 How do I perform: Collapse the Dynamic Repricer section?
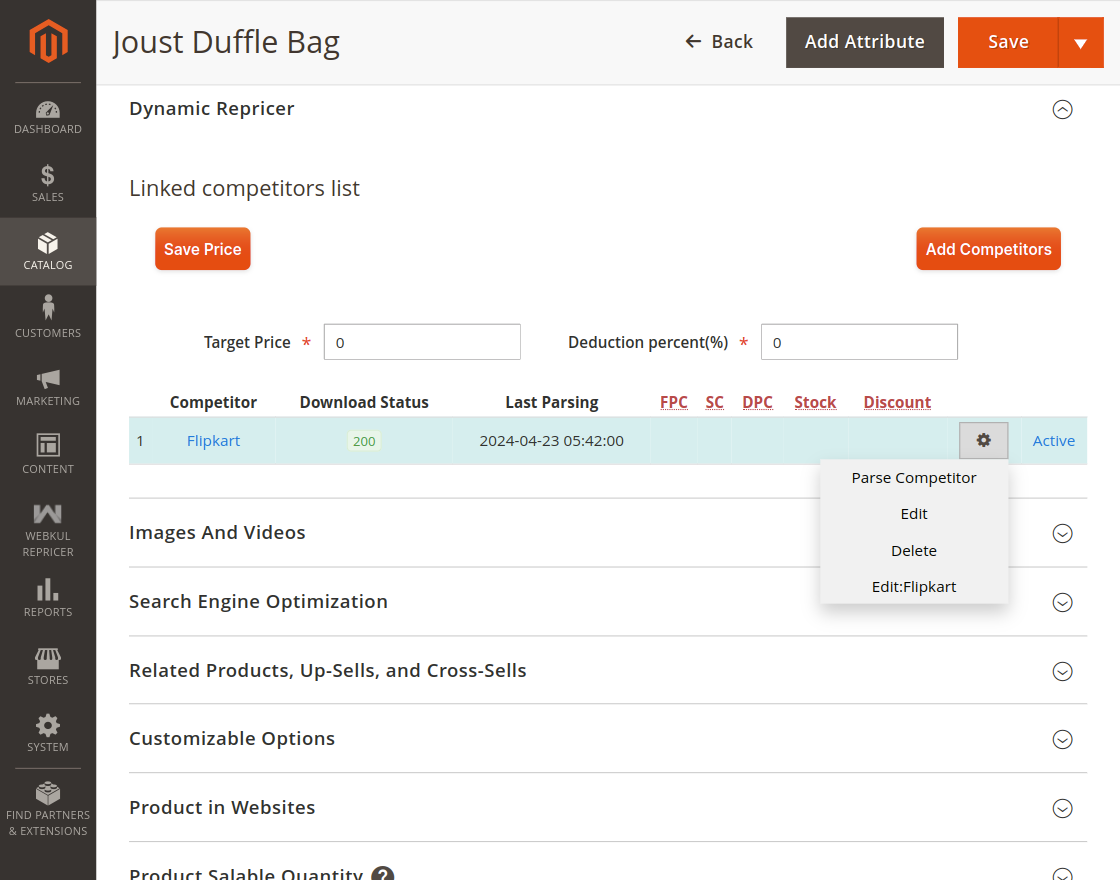click(x=1063, y=109)
